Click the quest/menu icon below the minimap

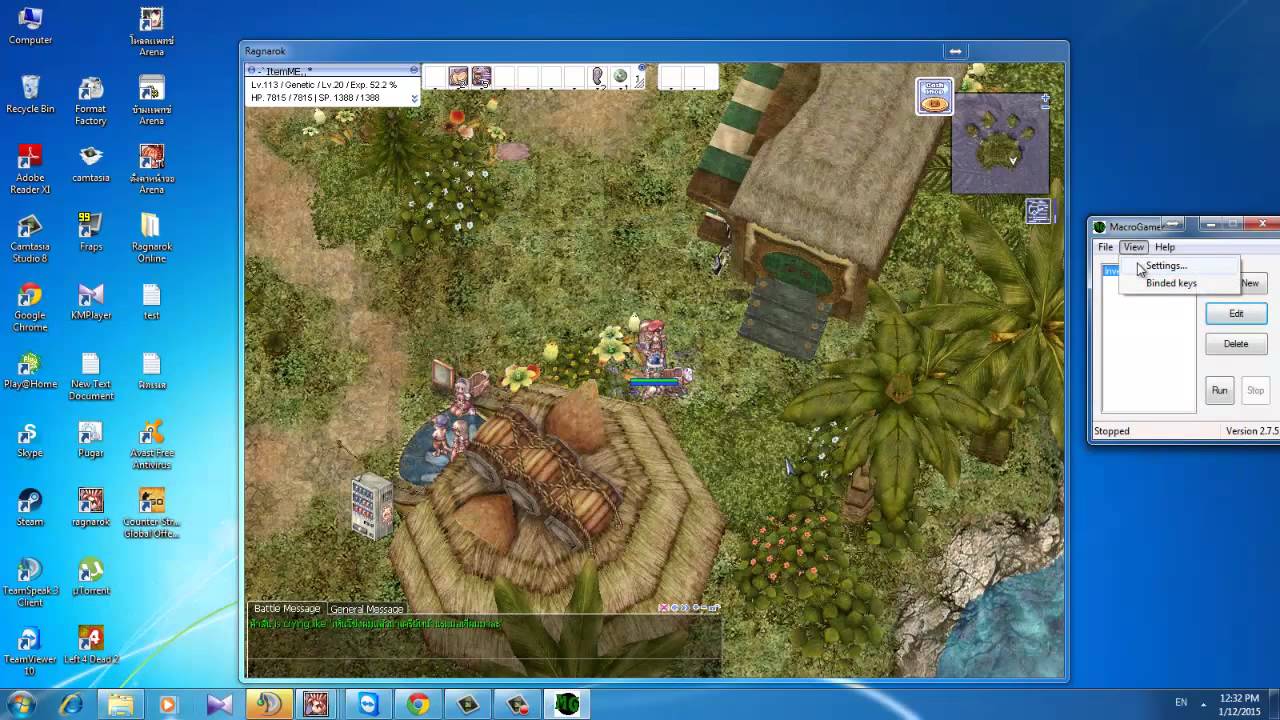pos(1037,211)
